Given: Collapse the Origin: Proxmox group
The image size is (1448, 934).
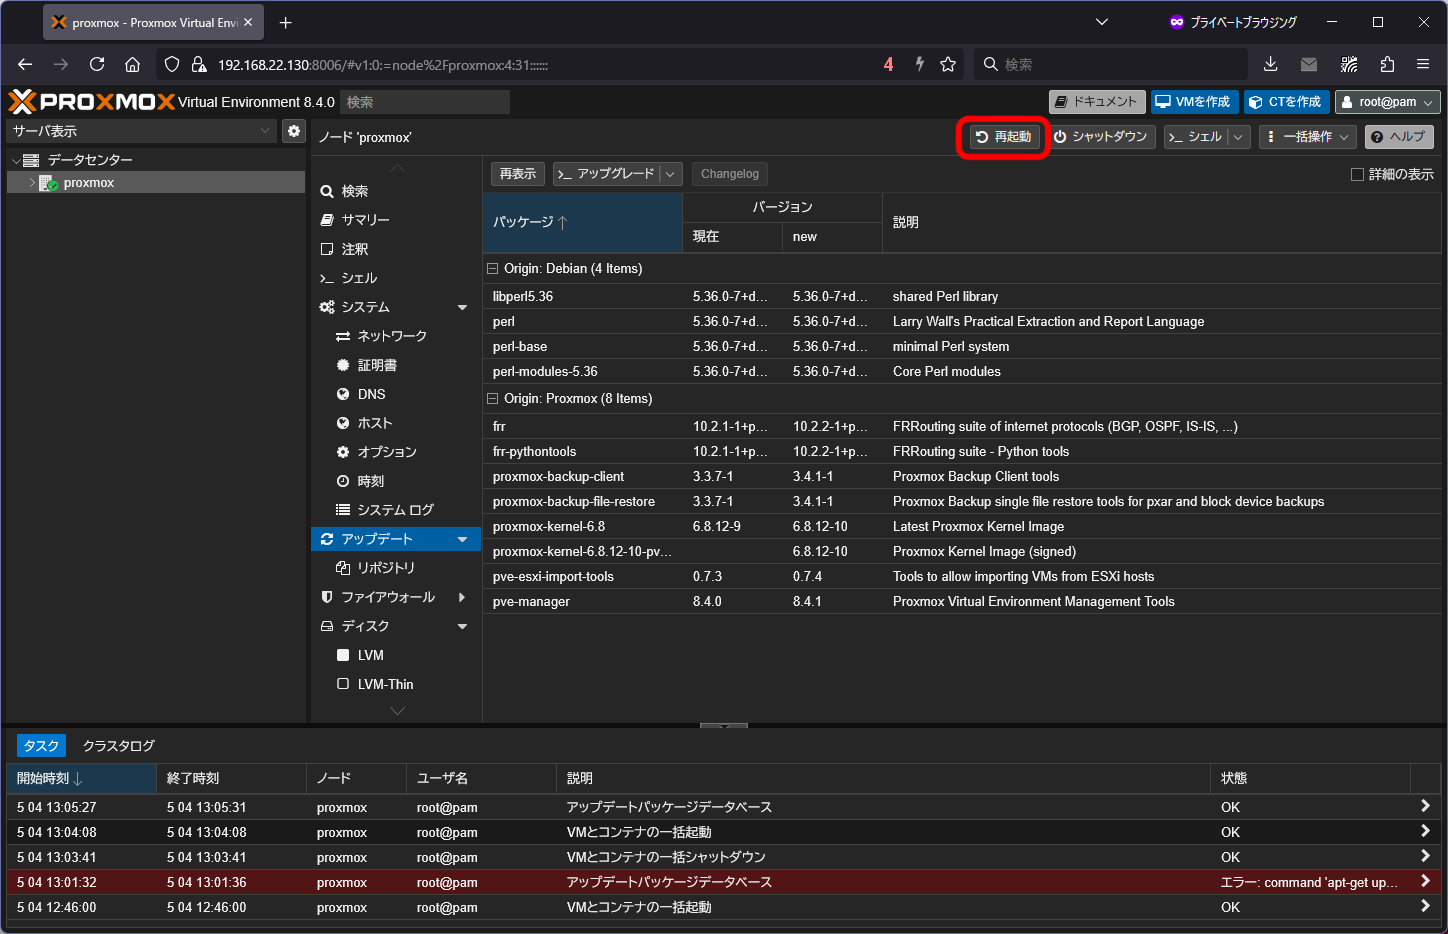Looking at the screenshot, I should [492, 399].
